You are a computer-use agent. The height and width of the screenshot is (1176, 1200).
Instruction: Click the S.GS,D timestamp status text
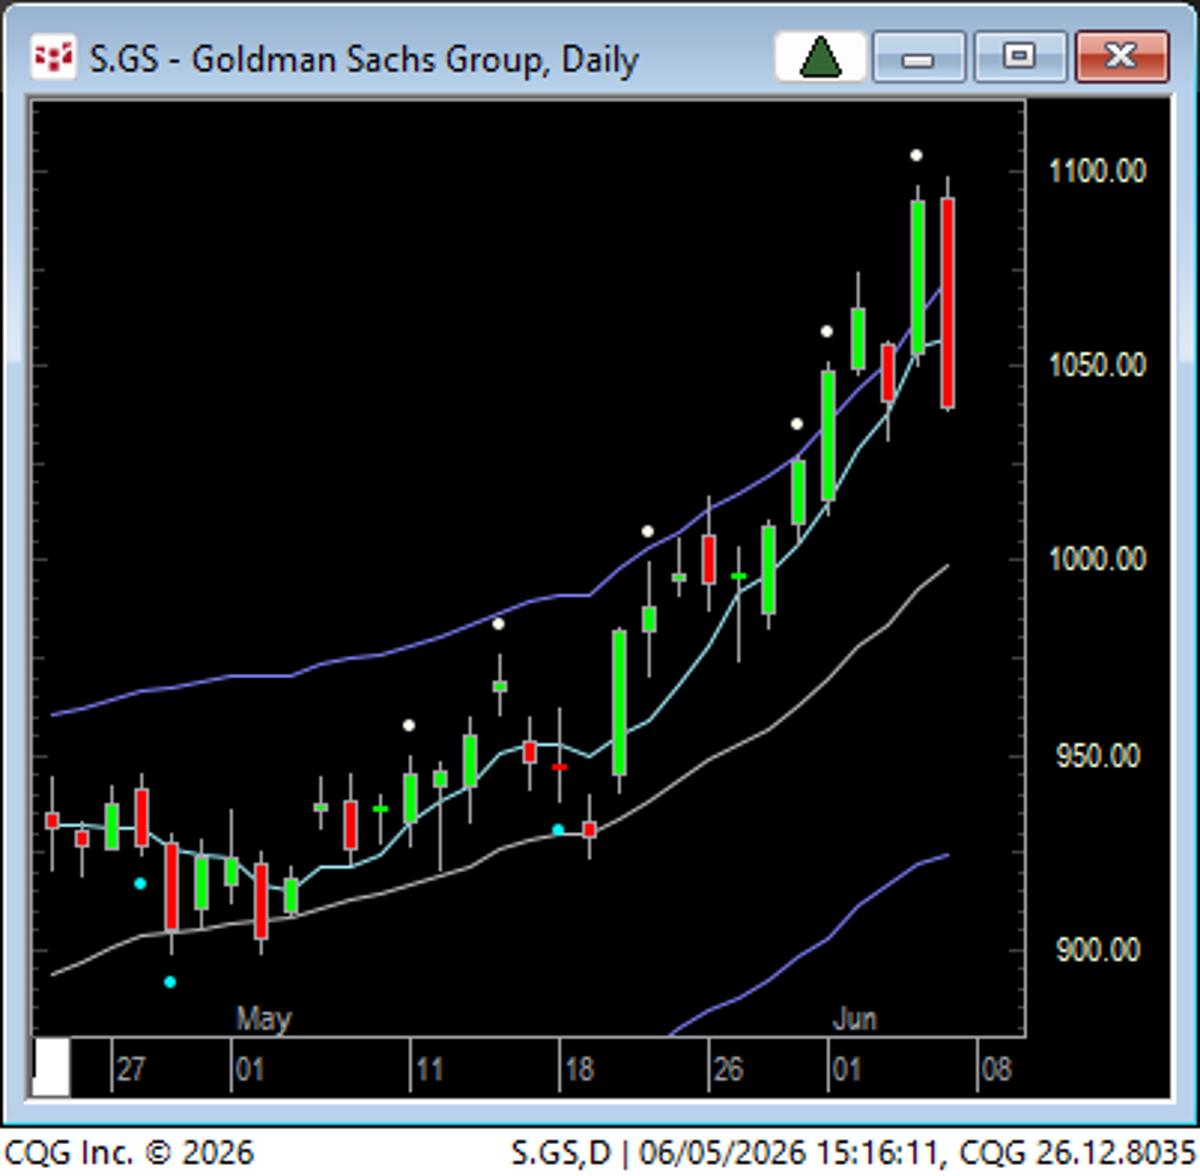pos(854,1152)
